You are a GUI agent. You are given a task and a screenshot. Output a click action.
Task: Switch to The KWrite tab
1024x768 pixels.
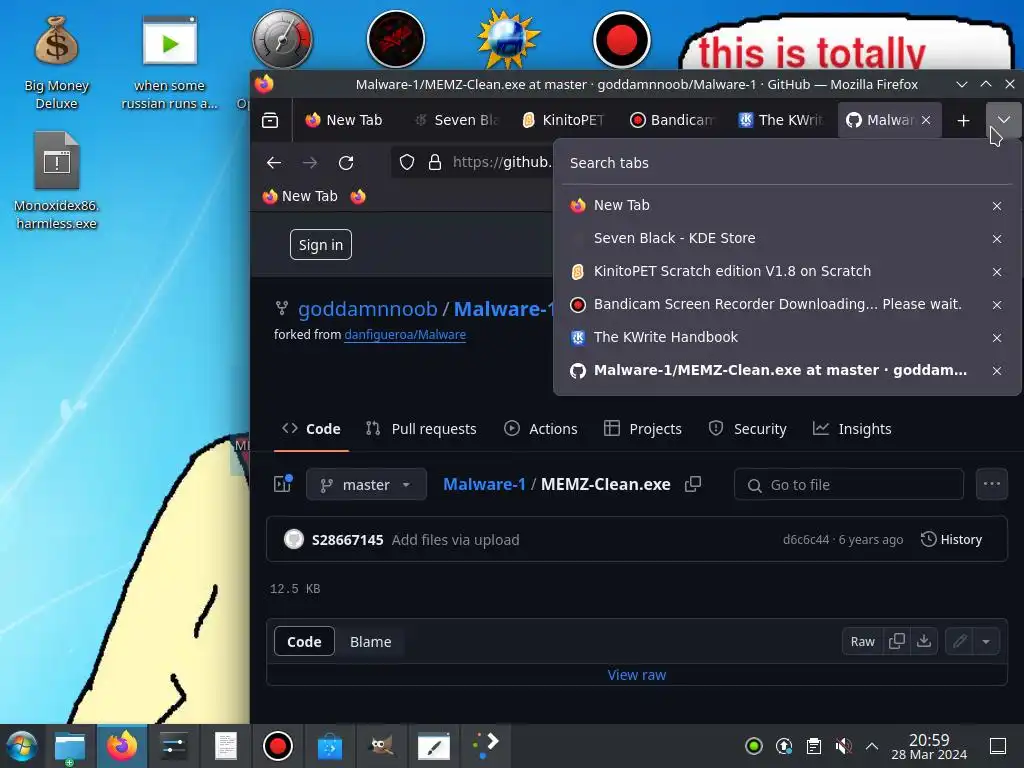coord(781,120)
